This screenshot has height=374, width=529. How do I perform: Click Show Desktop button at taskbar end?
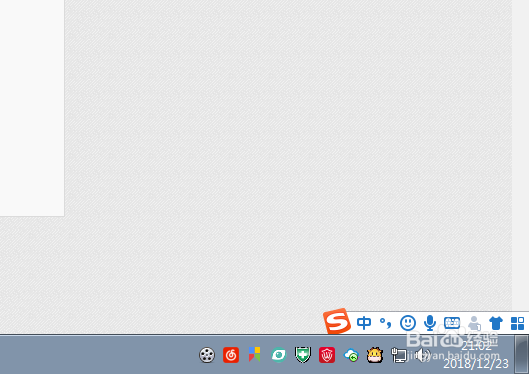point(522,354)
